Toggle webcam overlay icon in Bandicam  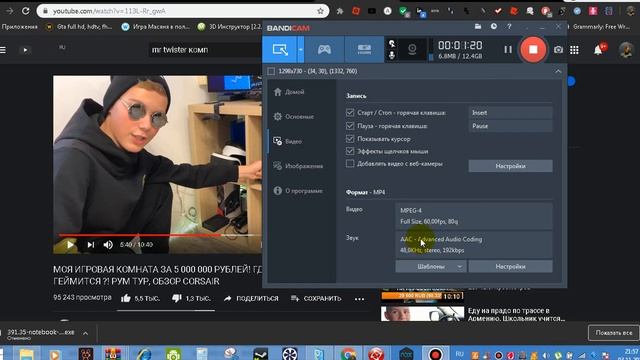412,50
